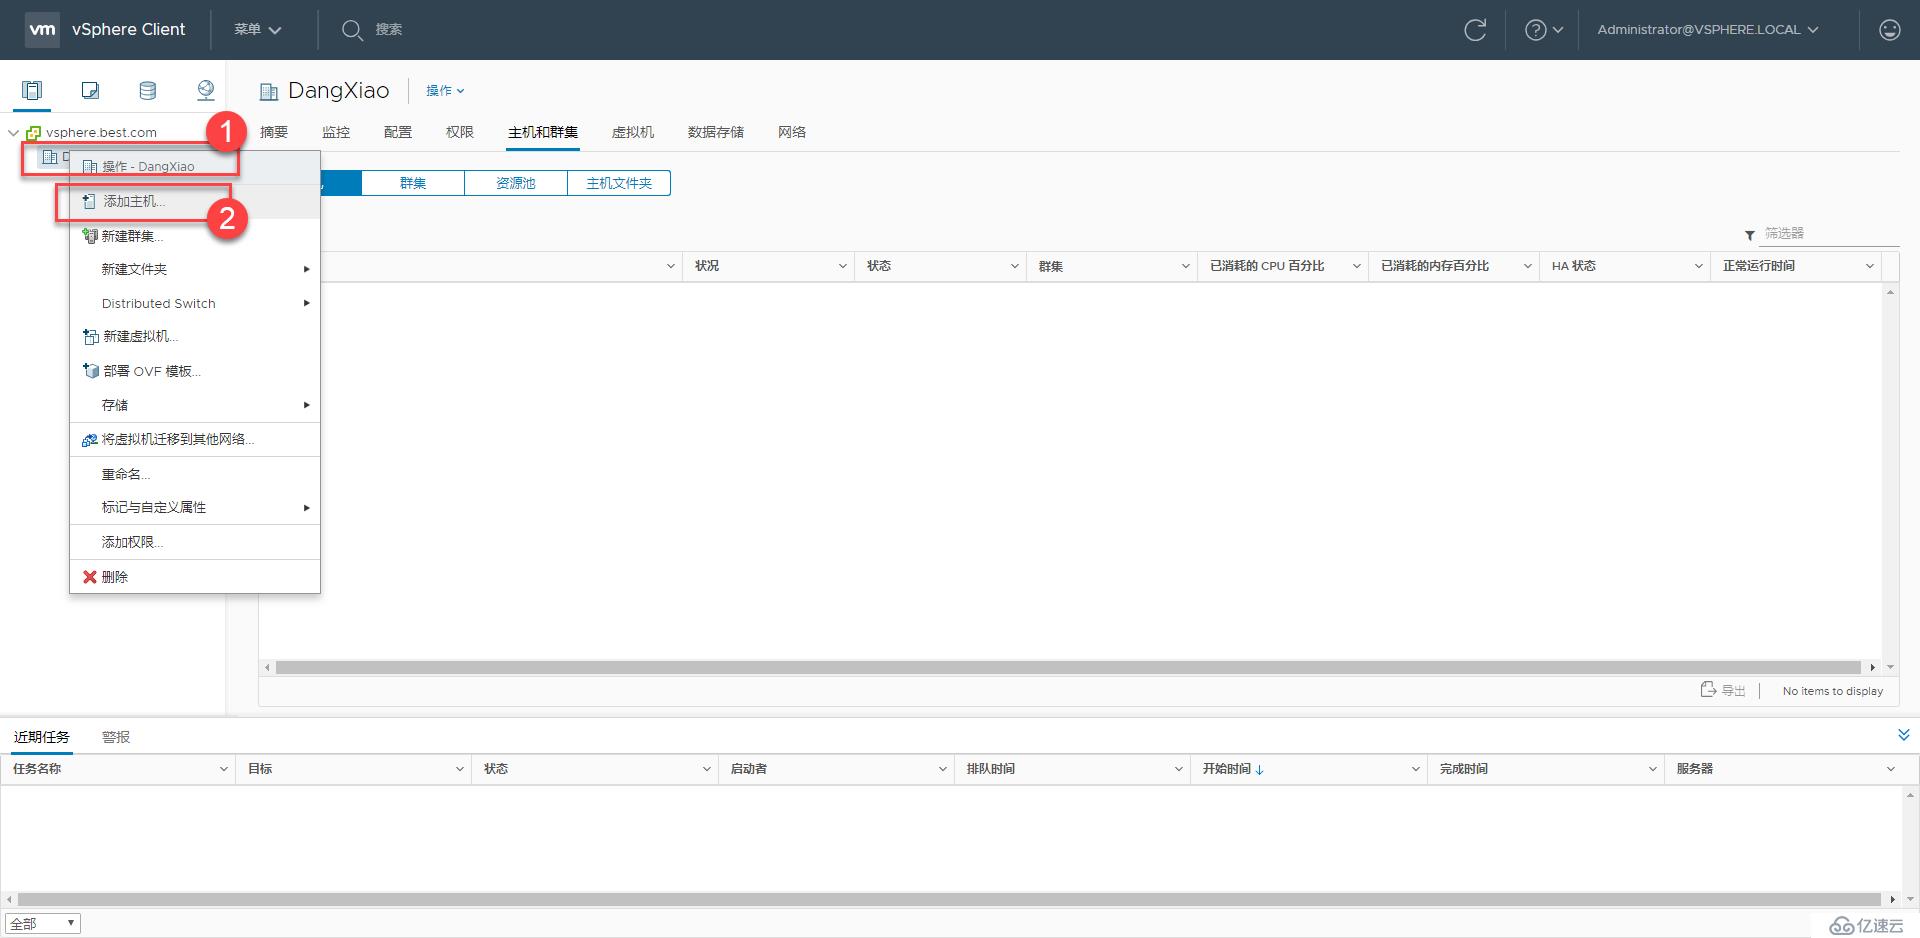Image resolution: width=1920 pixels, height=938 pixels.
Task: Click the new virtual machine icon in menu
Action: point(90,337)
